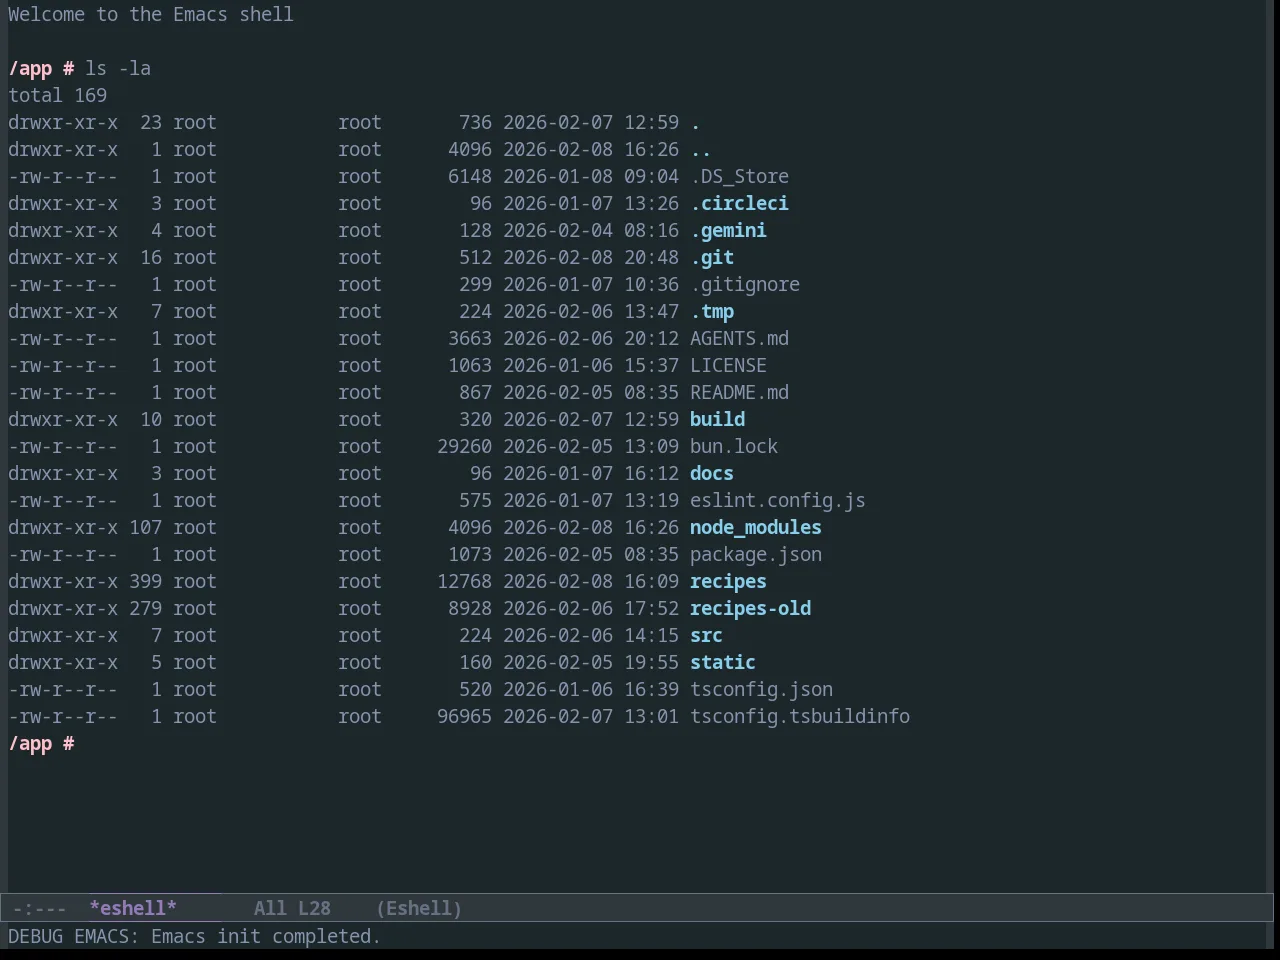Click the .gemini directory entry
Screen dimensions: 1280x960
coord(728,230)
